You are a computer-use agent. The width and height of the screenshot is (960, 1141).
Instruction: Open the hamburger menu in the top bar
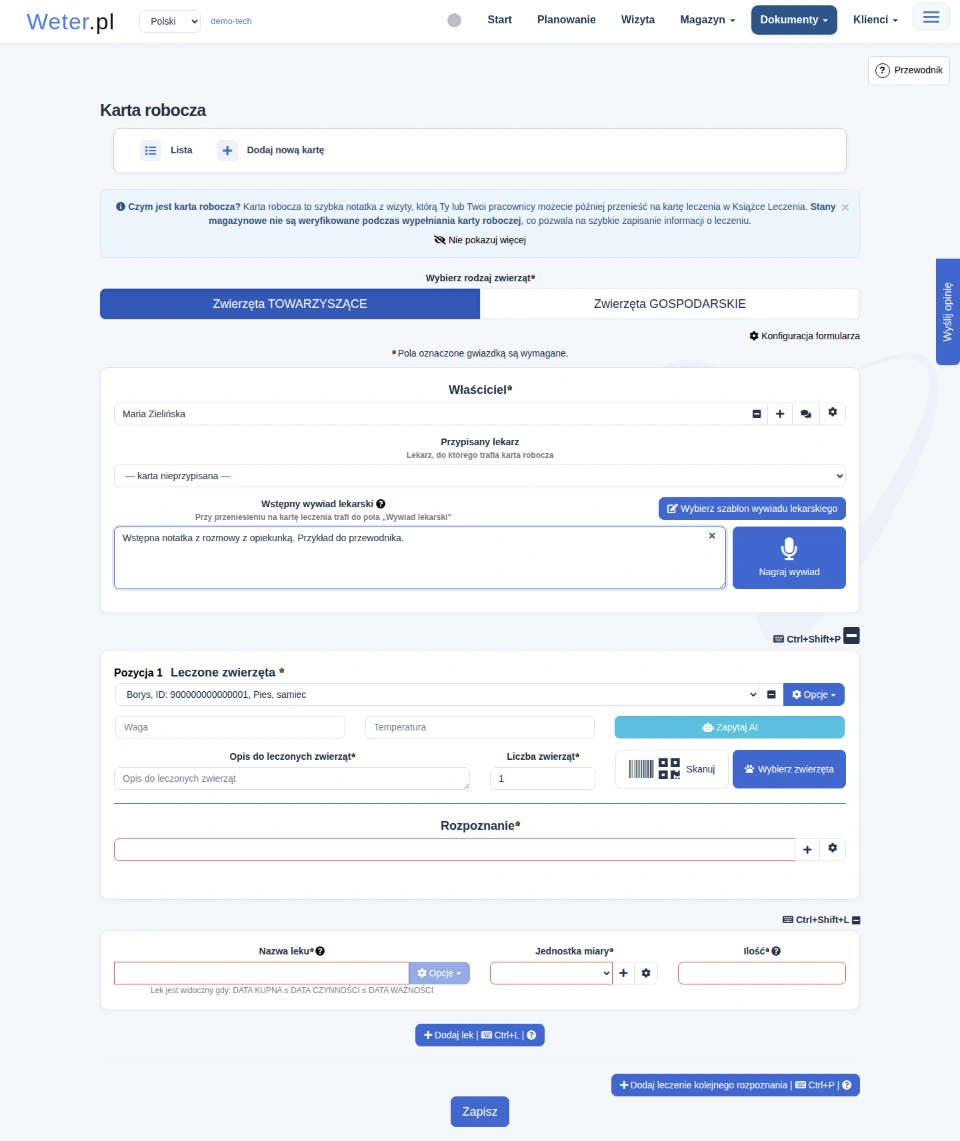(931, 17)
